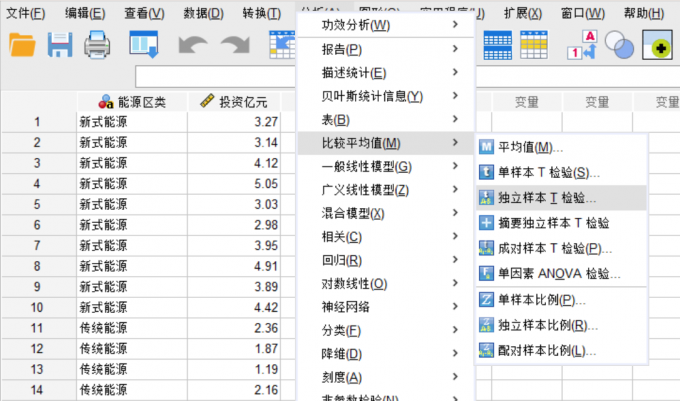Viewport: 680px width, 401px height.
Task: Click the overlapping circles toolbar icon
Action: [619, 45]
